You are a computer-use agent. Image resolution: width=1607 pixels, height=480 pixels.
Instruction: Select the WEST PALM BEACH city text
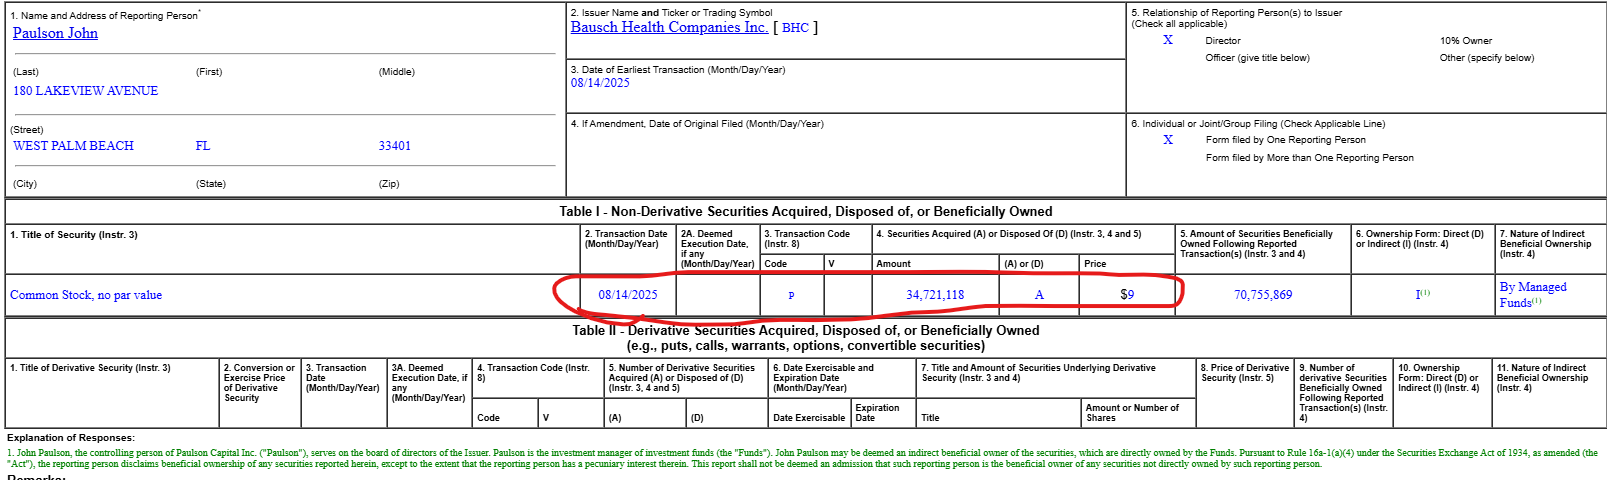(73, 146)
